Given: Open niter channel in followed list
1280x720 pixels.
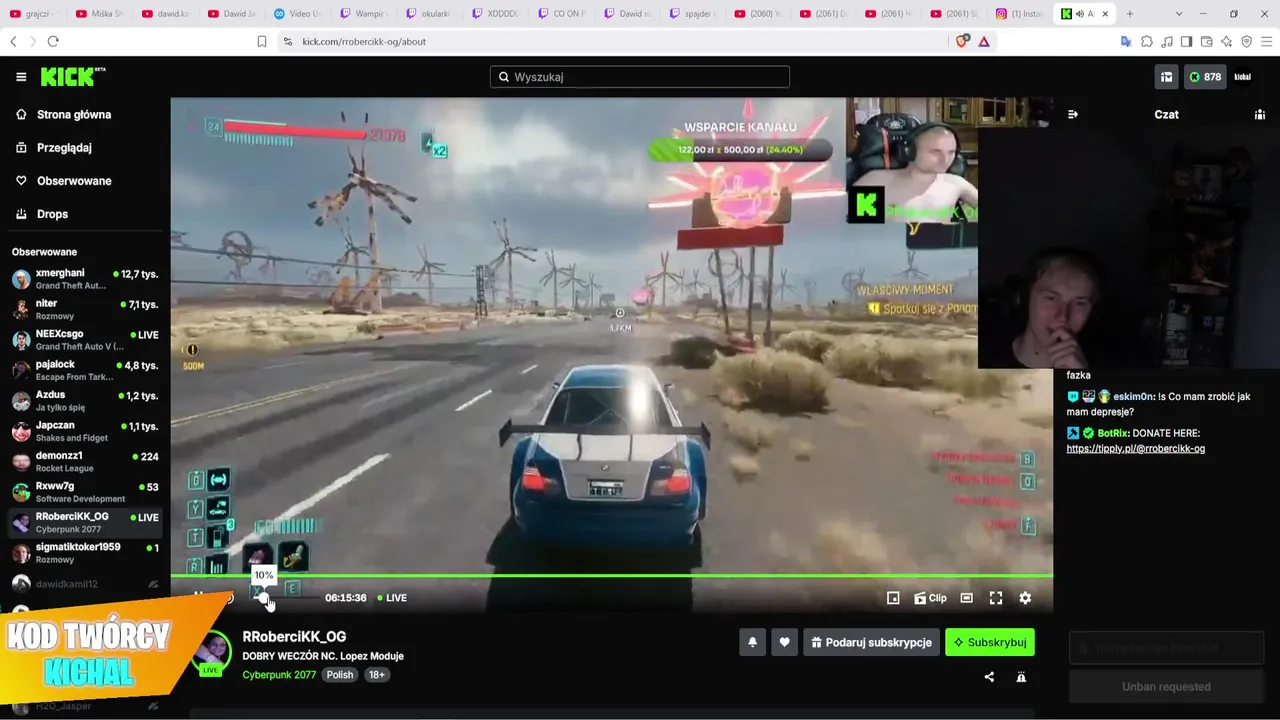Looking at the screenshot, I should 85,310.
